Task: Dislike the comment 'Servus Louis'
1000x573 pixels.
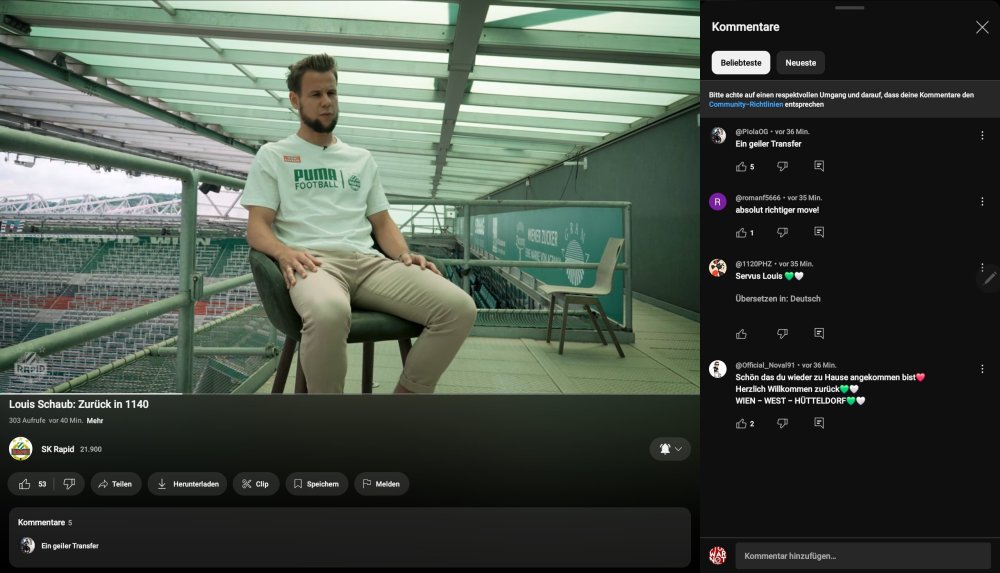Action: click(x=783, y=334)
